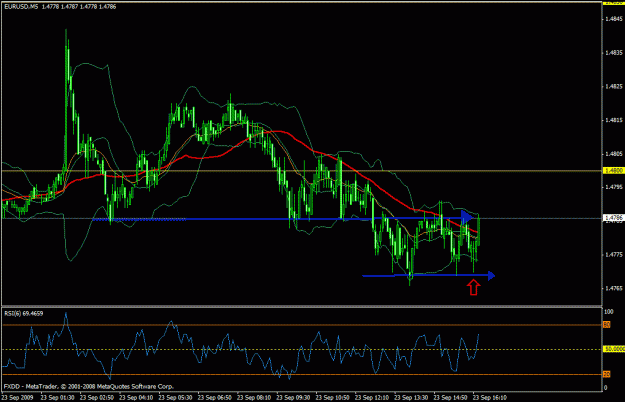Click the 23 Sep 12:10 time label
This screenshot has width=625, height=402.
(x=372, y=398)
